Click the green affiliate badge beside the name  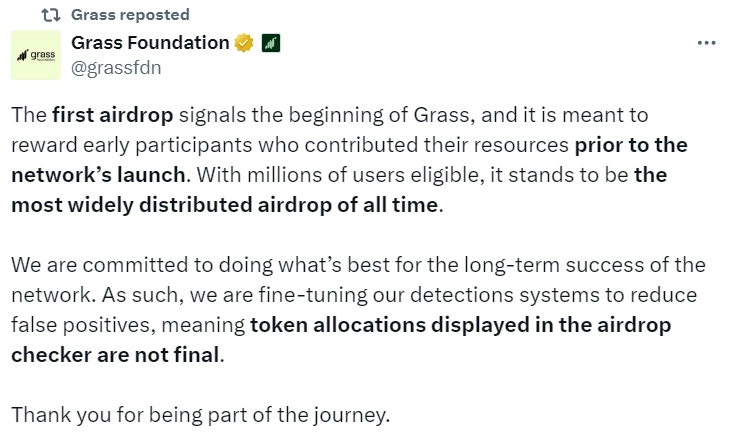[270, 43]
